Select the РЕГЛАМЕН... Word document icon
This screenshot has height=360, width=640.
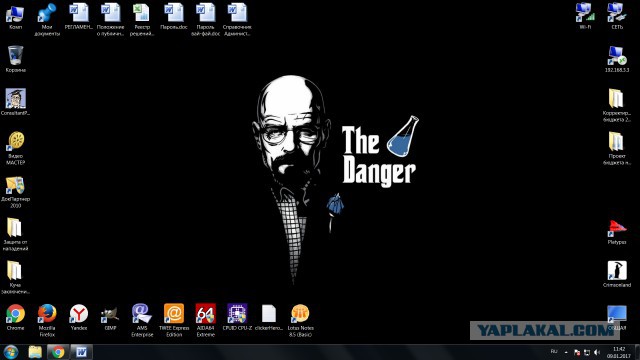point(79,16)
